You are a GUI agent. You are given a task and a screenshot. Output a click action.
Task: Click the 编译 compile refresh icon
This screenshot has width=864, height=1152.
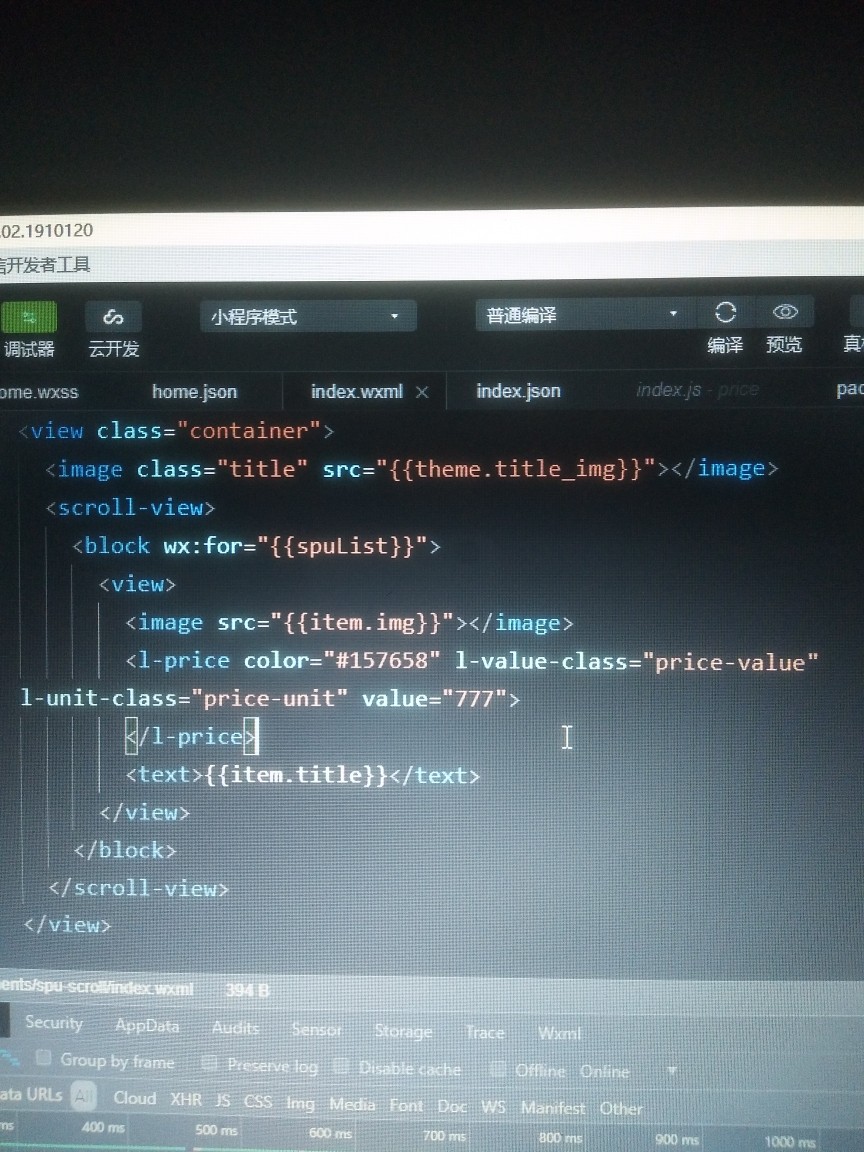[x=725, y=313]
